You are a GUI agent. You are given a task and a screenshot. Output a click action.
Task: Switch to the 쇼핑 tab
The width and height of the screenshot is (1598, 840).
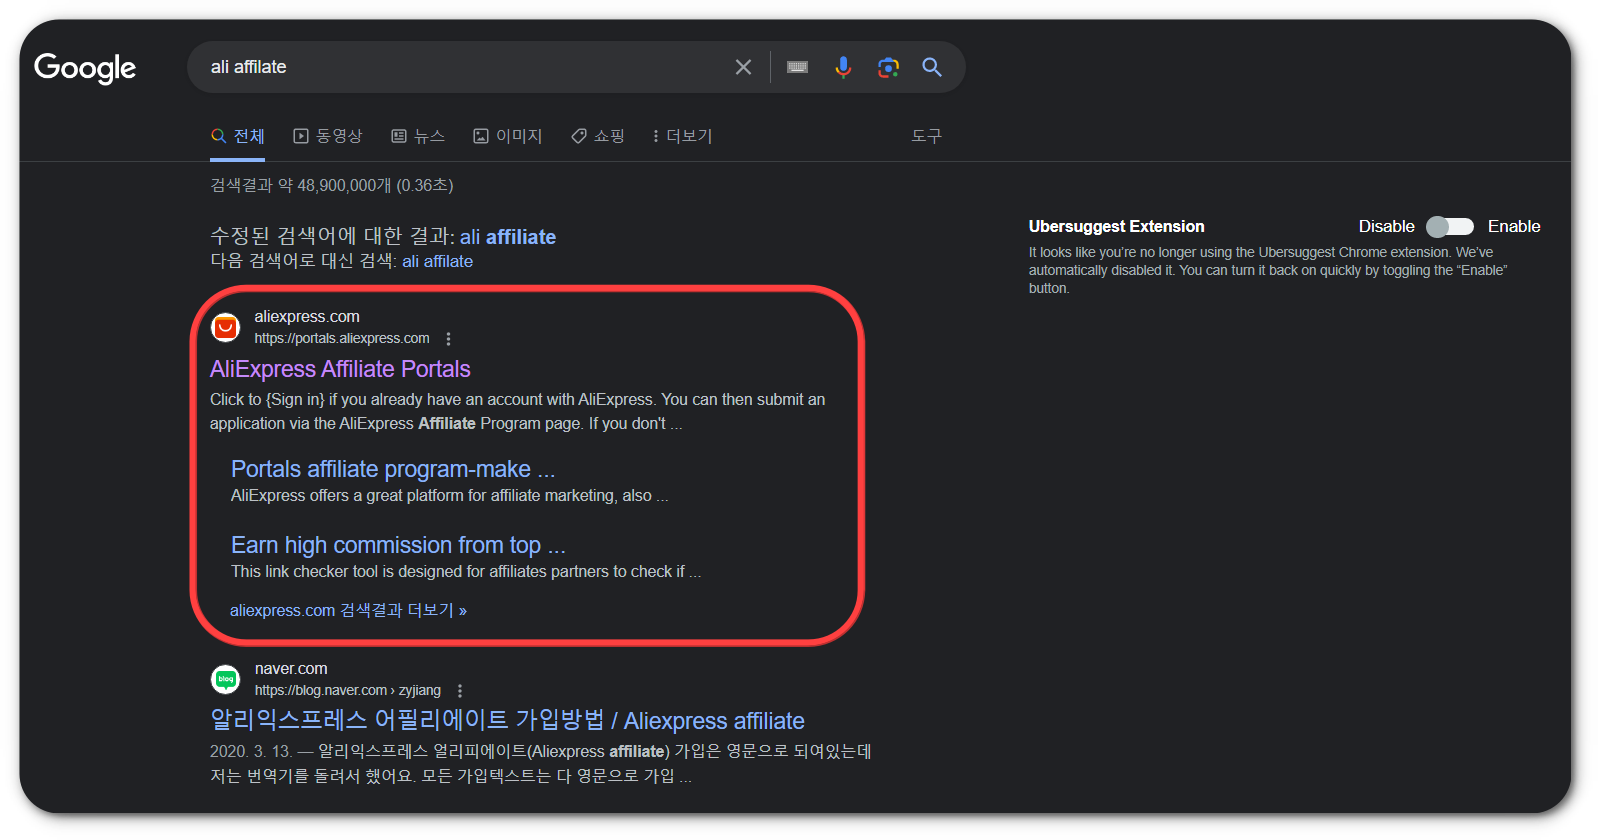(x=597, y=136)
